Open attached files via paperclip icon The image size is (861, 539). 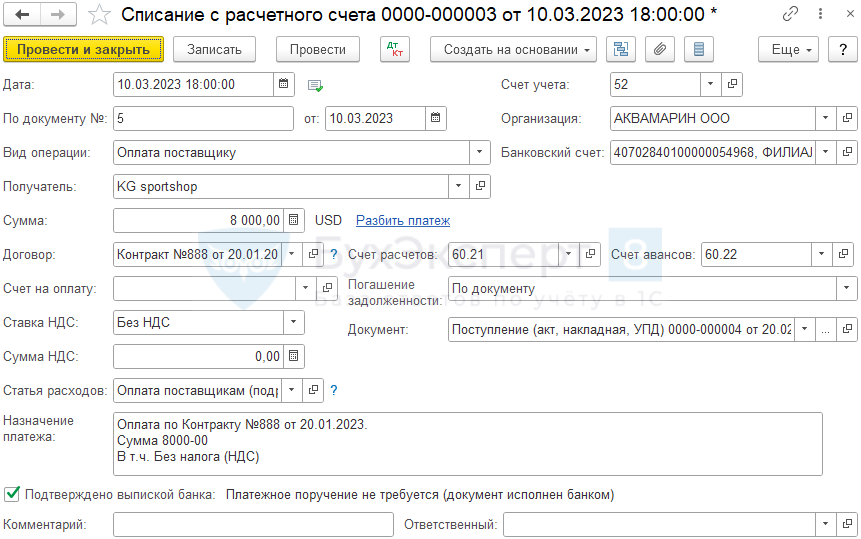pyautogui.click(x=659, y=49)
